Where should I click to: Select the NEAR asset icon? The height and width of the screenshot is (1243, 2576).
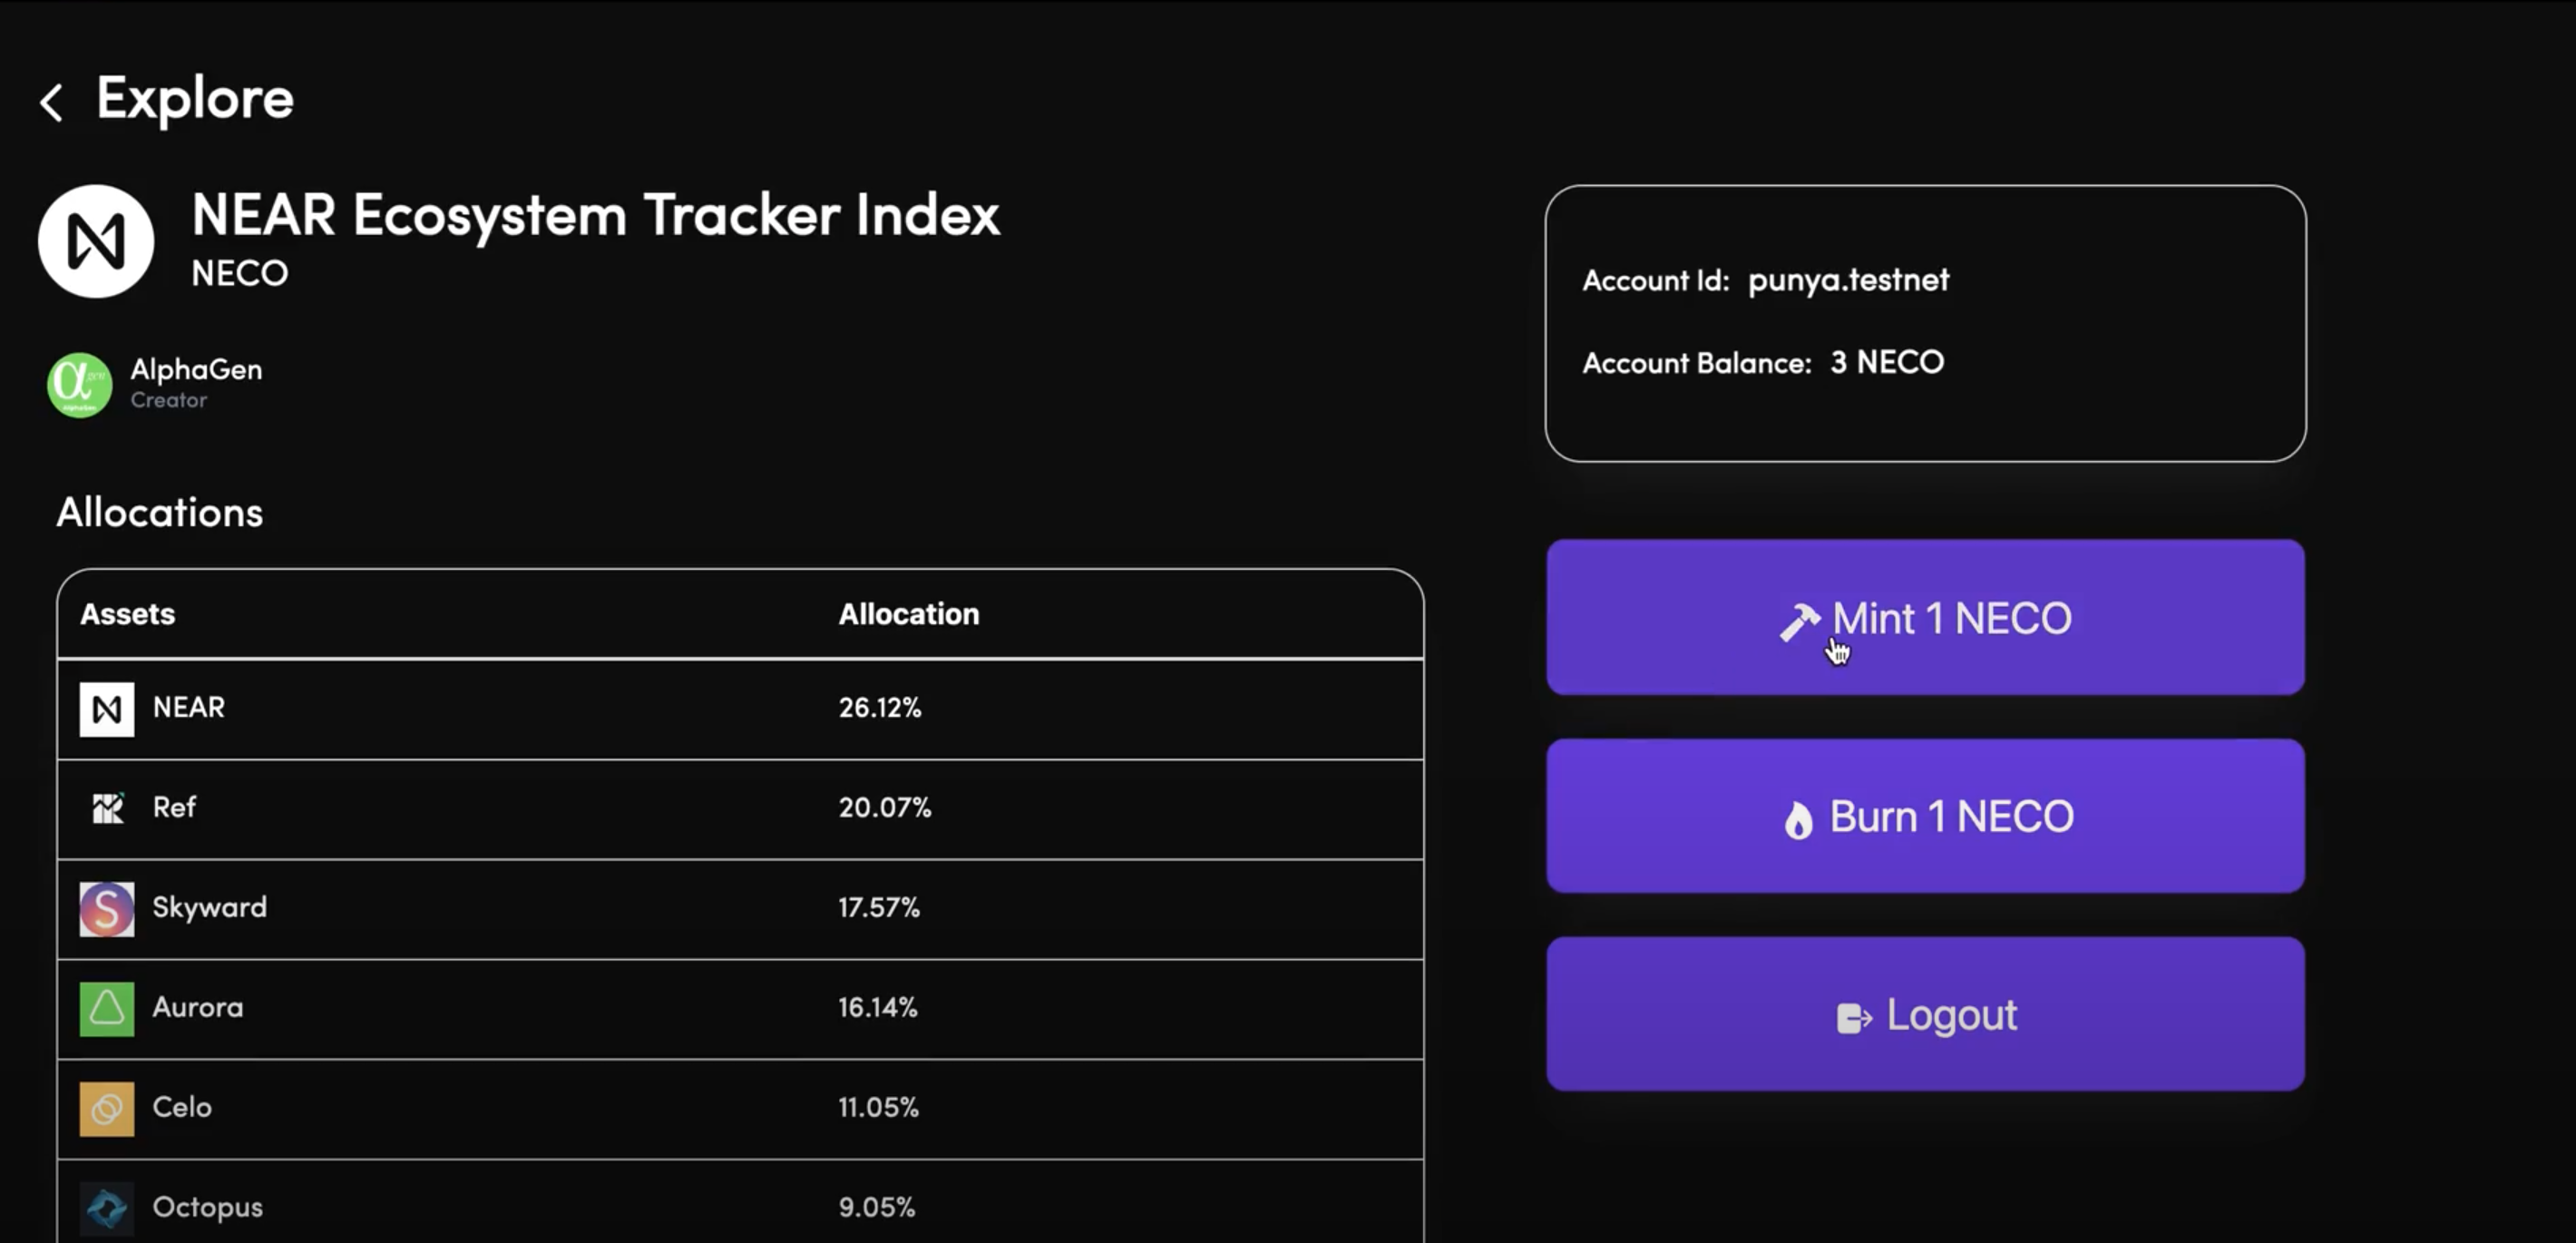pos(107,709)
